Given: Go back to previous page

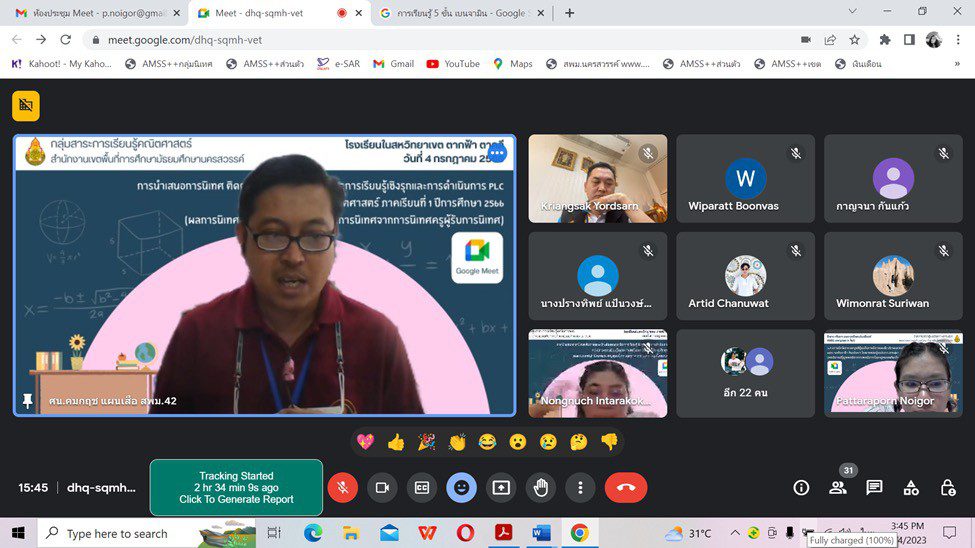Looking at the screenshot, I should tap(17, 40).
